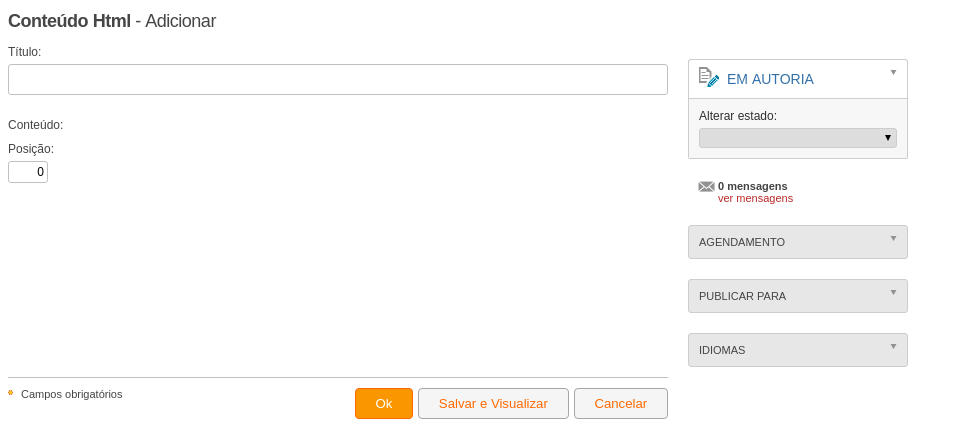Screen dimensions: 975x444
Task: Click the 0 mensagens count text
Action: tap(752, 186)
